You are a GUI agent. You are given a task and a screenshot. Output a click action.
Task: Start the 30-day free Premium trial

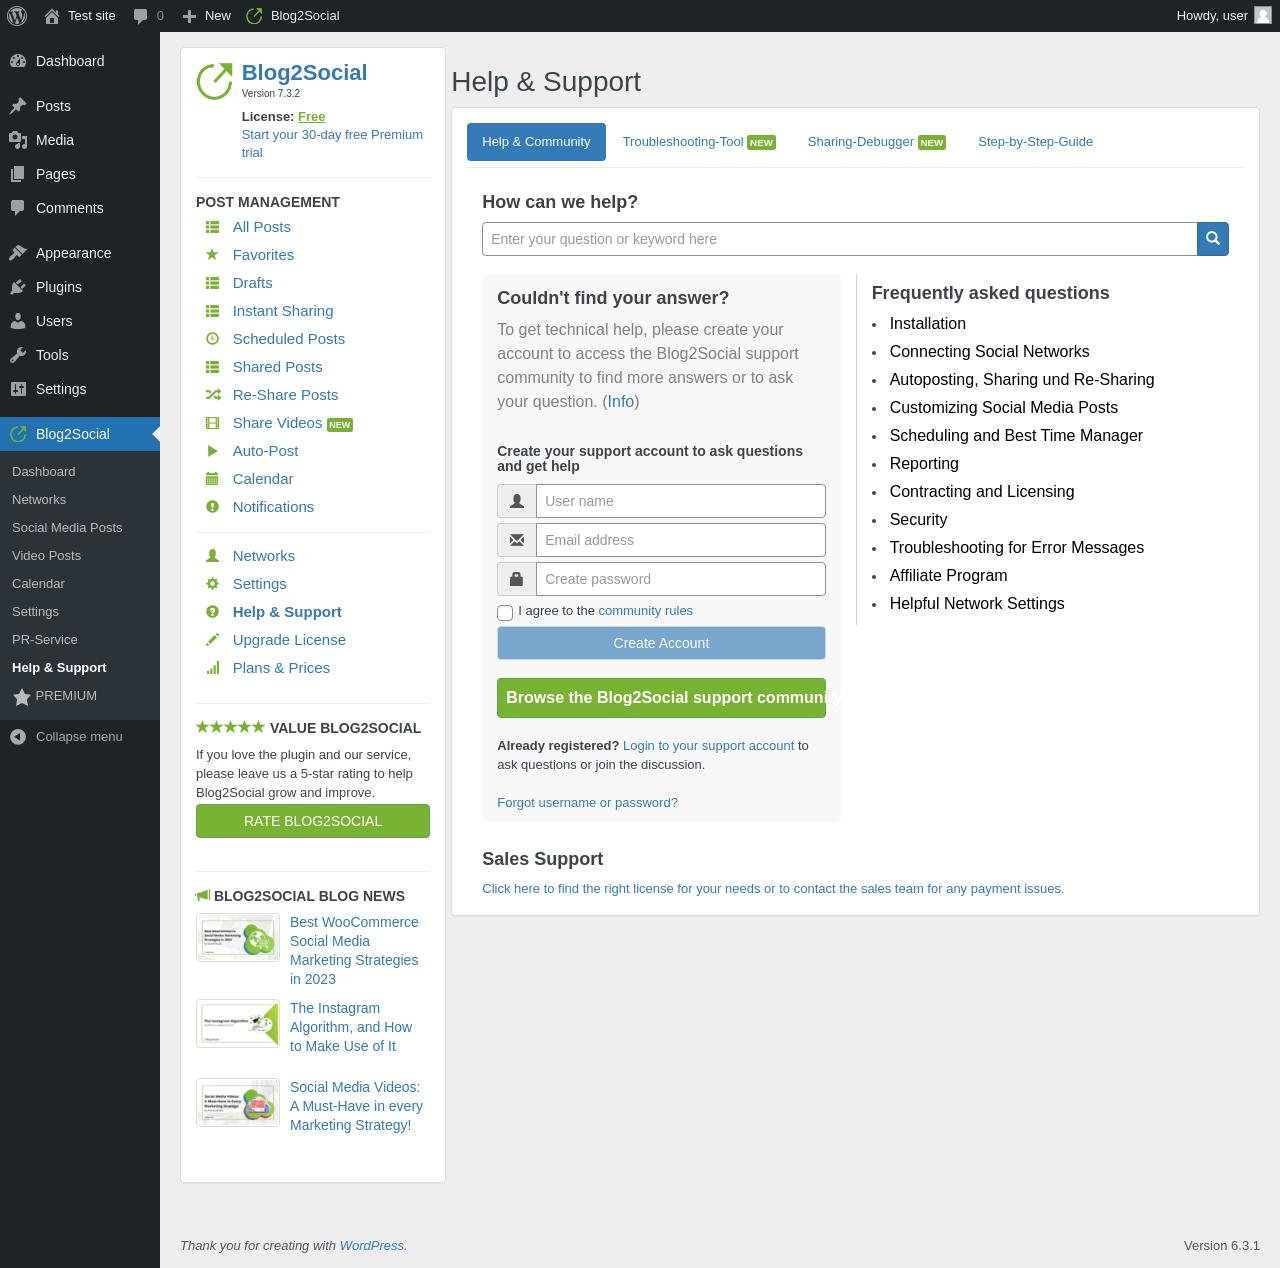tap(332, 144)
